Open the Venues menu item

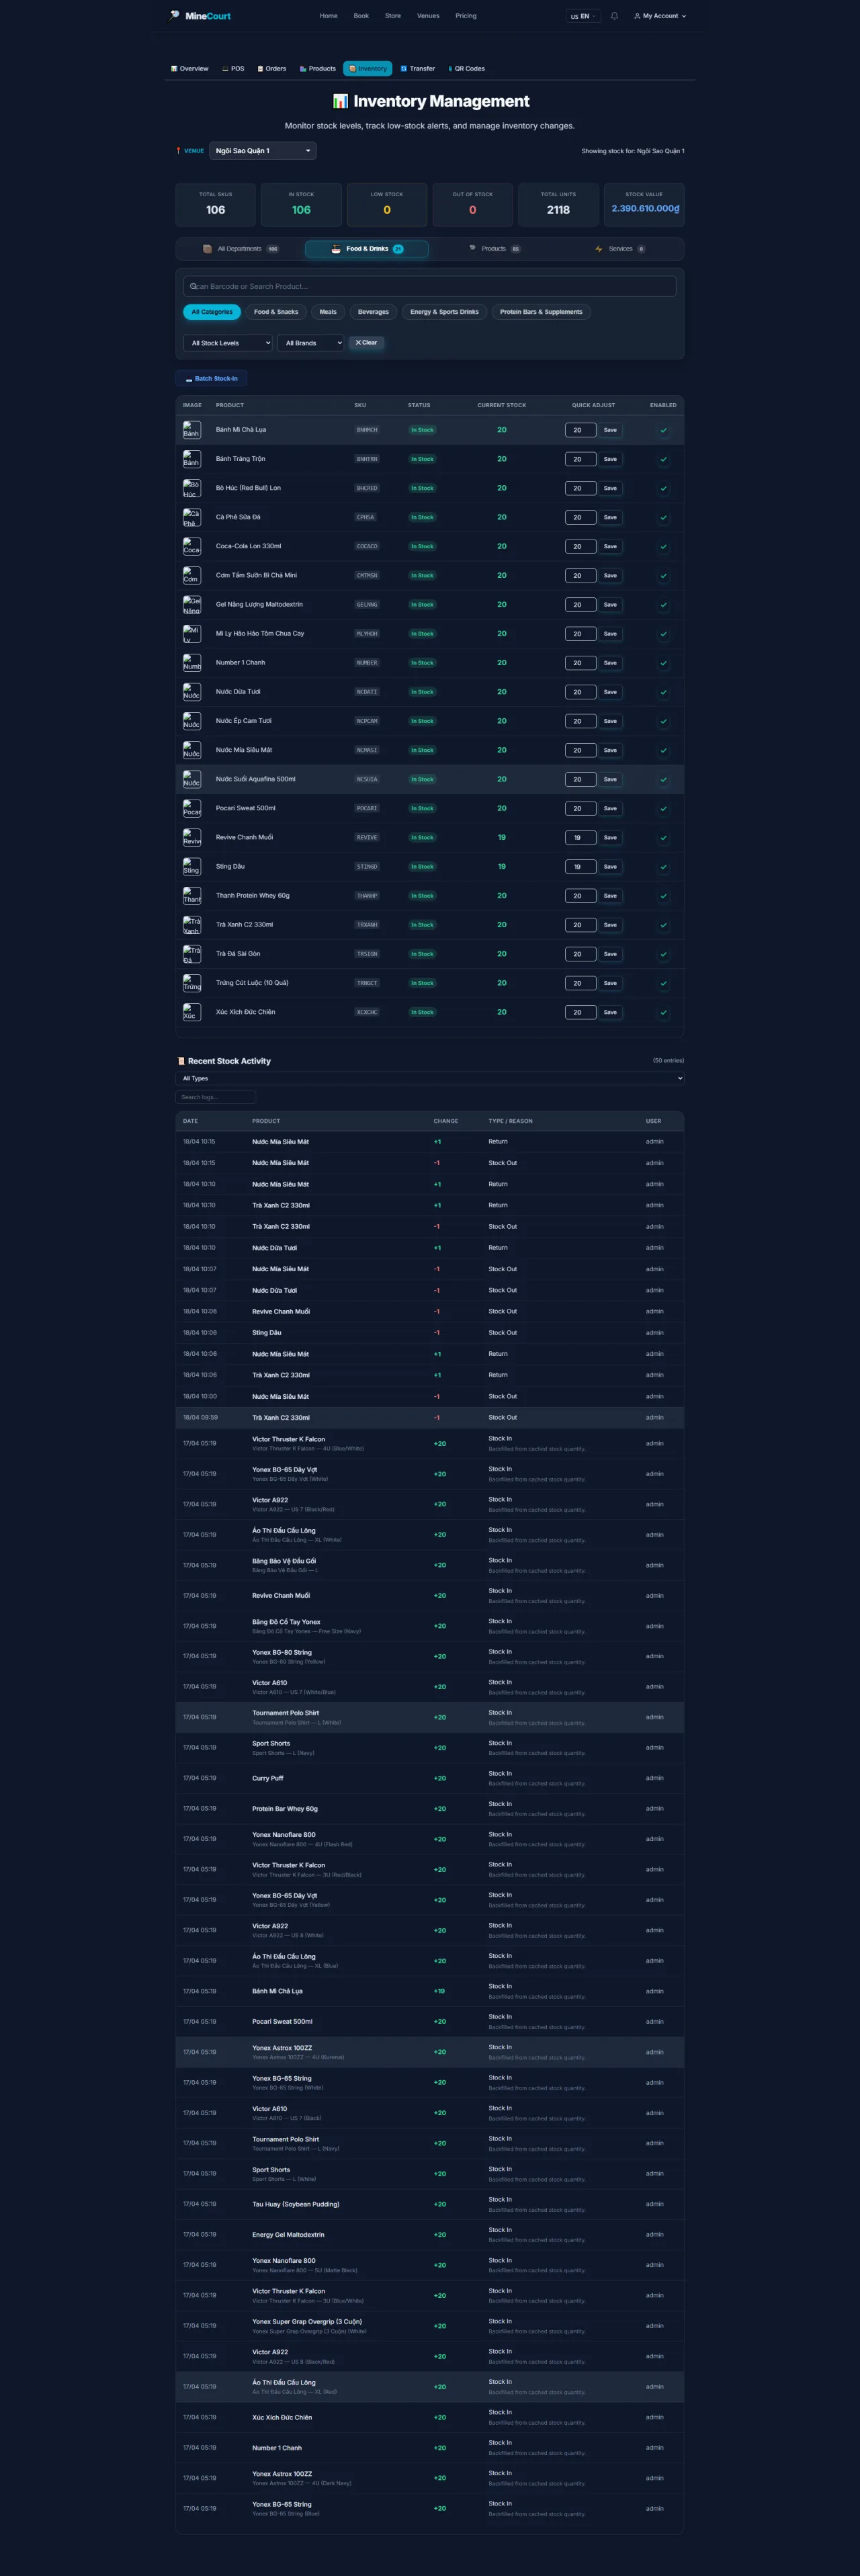(x=428, y=16)
